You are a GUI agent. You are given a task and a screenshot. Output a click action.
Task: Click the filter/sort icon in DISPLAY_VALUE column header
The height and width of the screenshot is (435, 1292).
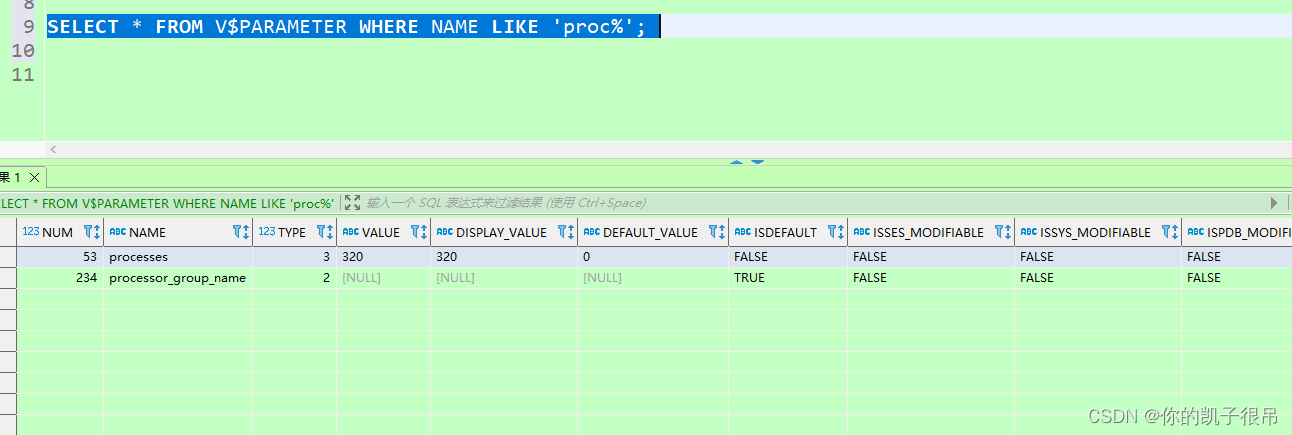coord(566,232)
